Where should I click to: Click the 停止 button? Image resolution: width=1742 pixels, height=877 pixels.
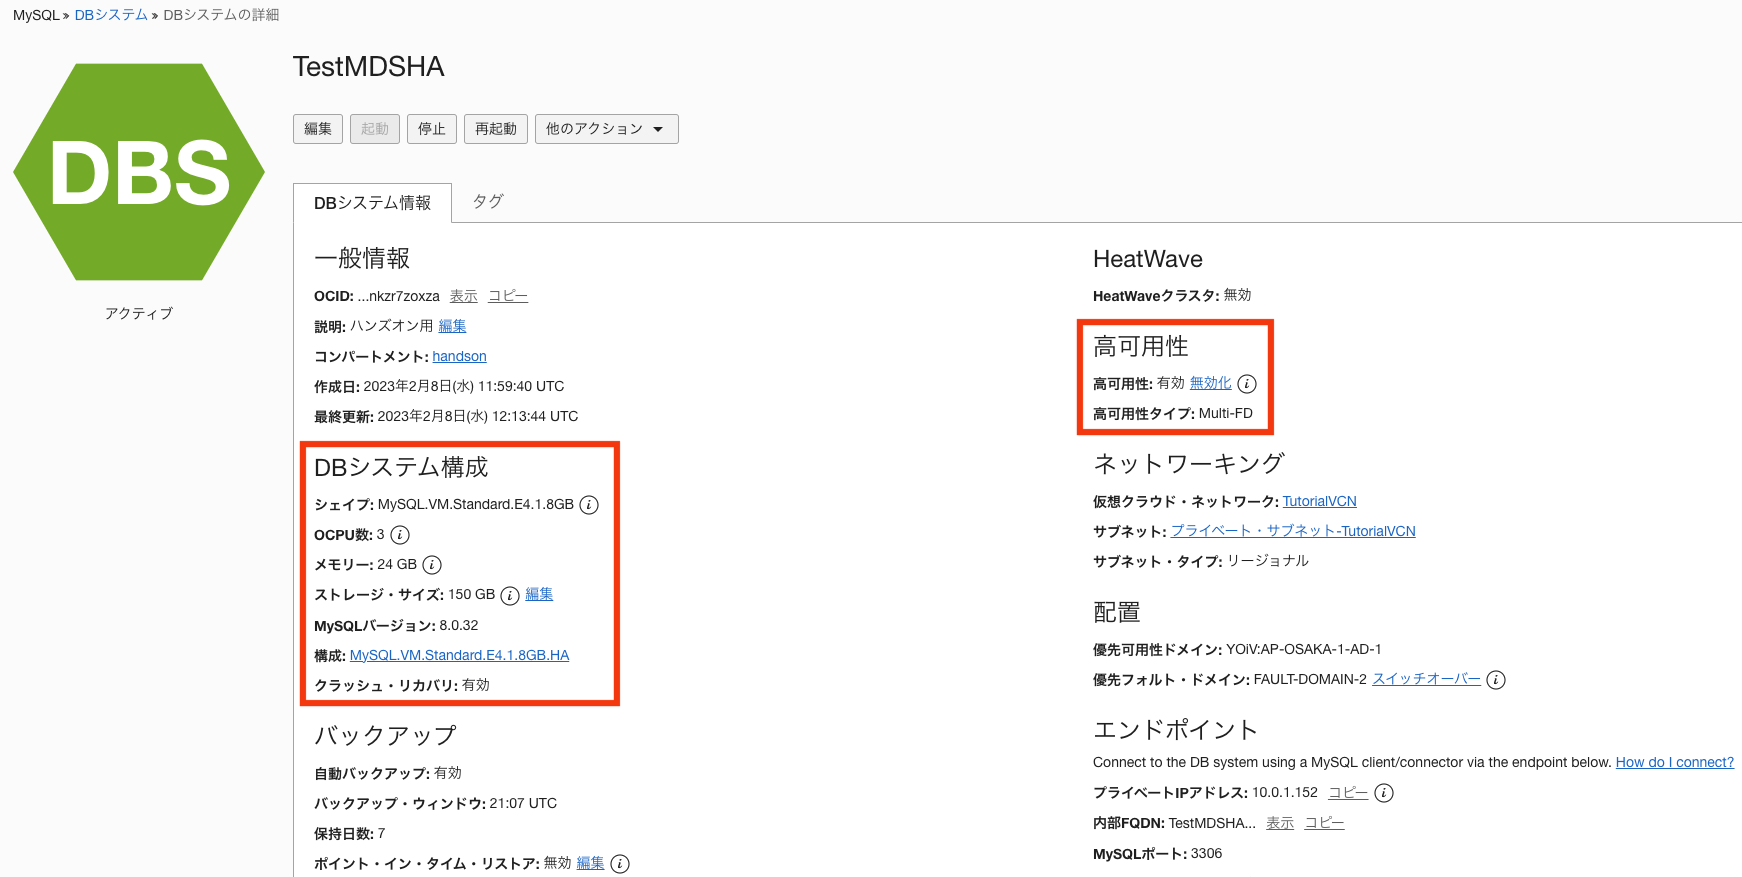432,129
